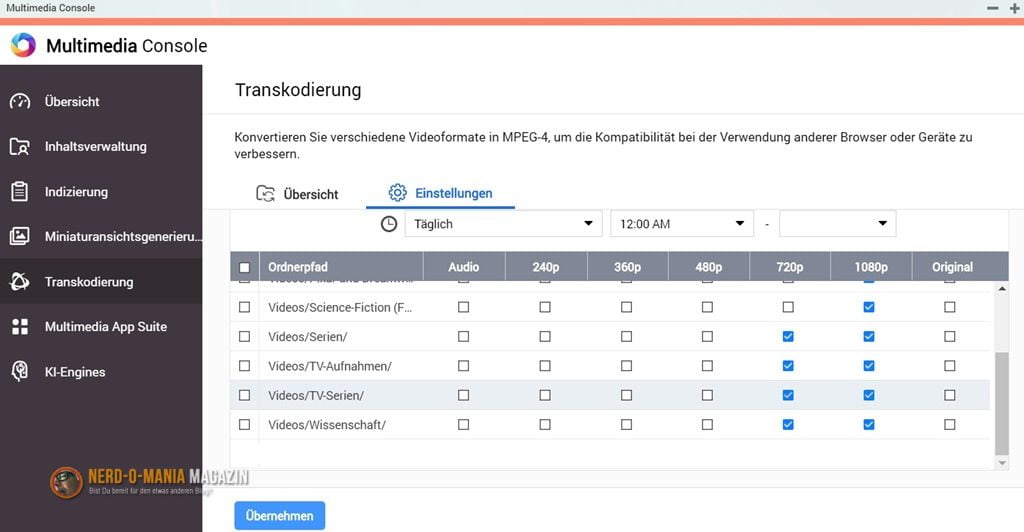Switch to the Übersicht tab under Transkodierung

pos(297,194)
